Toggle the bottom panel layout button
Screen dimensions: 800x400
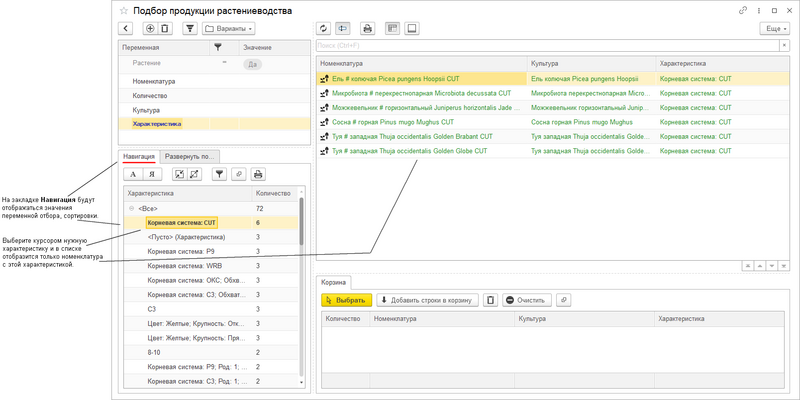(412, 28)
